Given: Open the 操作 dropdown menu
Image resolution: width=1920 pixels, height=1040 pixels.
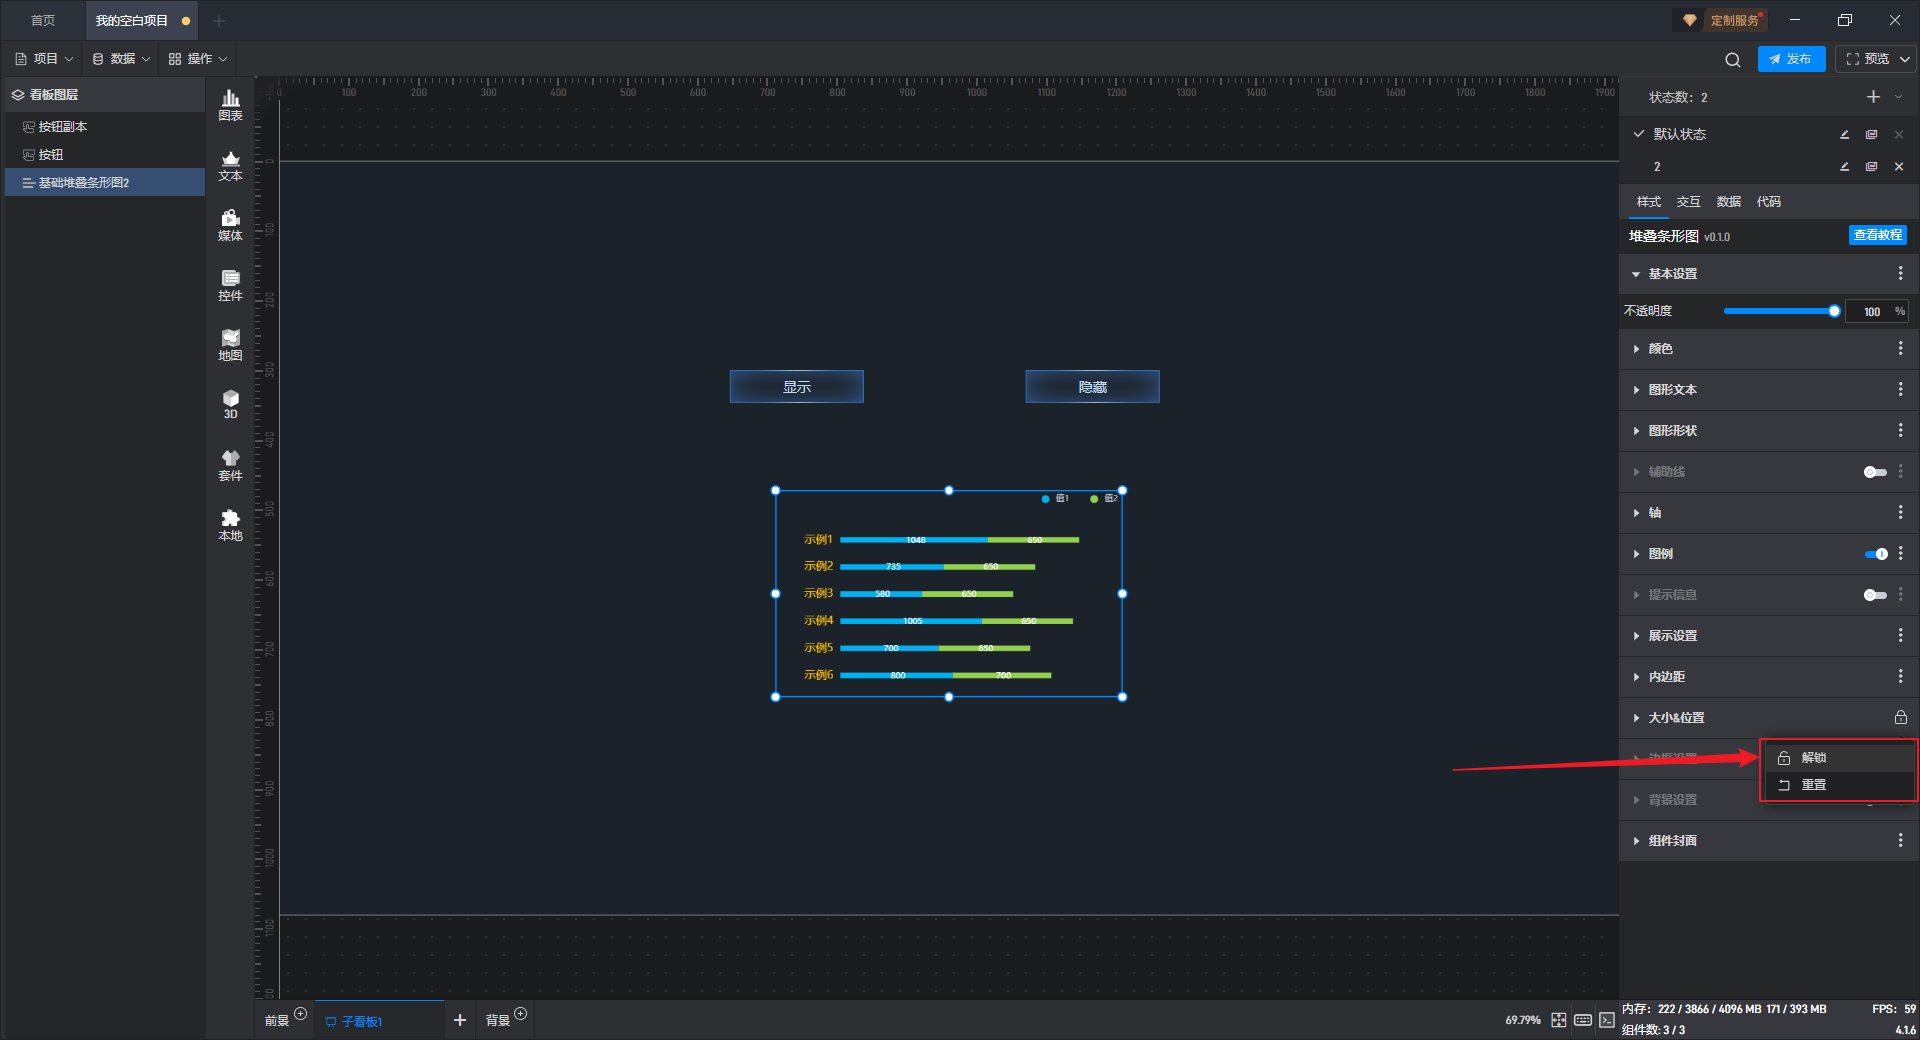Looking at the screenshot, I should pos(198,59).
